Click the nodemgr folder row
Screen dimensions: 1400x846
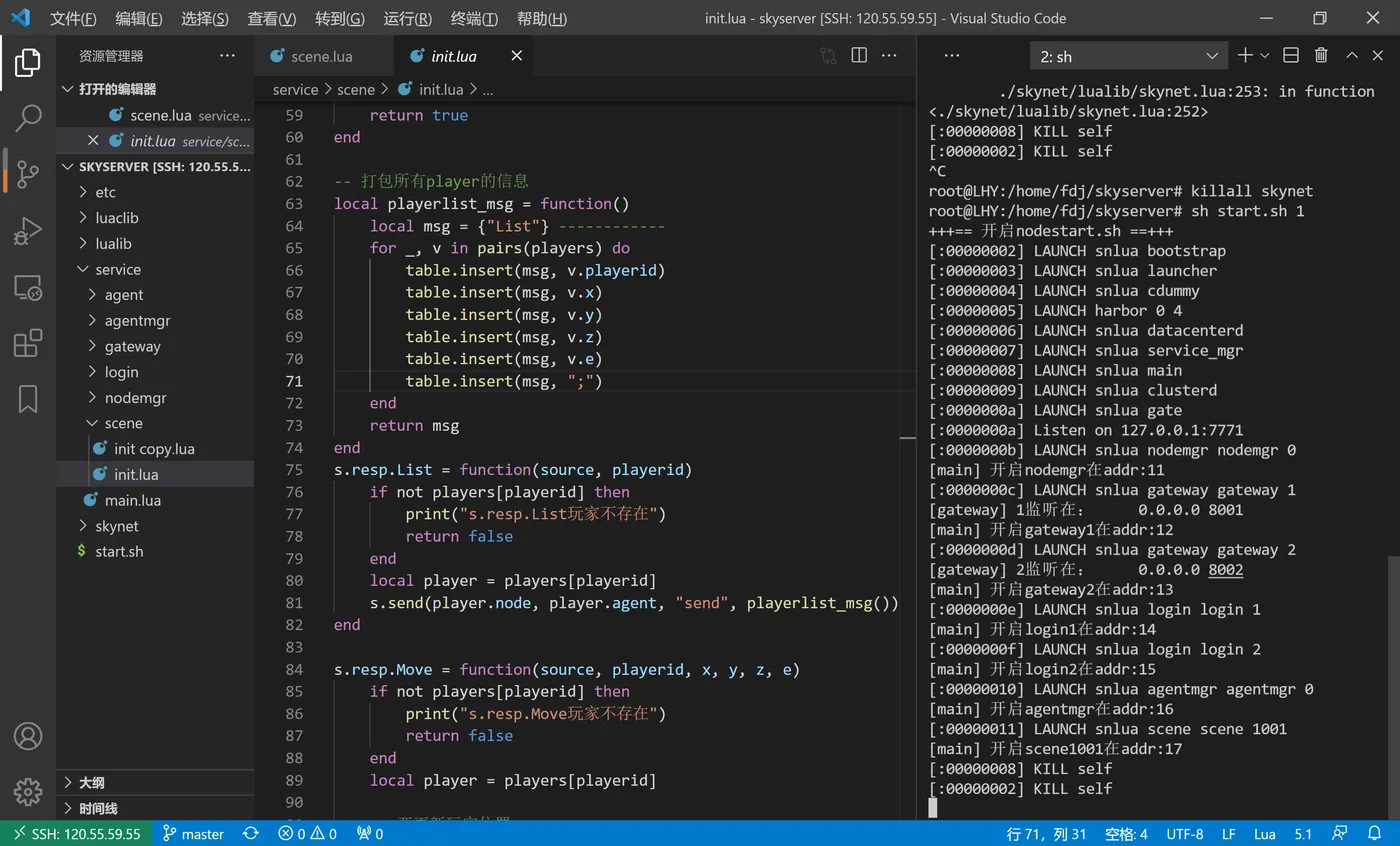click(x=155, y=398)
